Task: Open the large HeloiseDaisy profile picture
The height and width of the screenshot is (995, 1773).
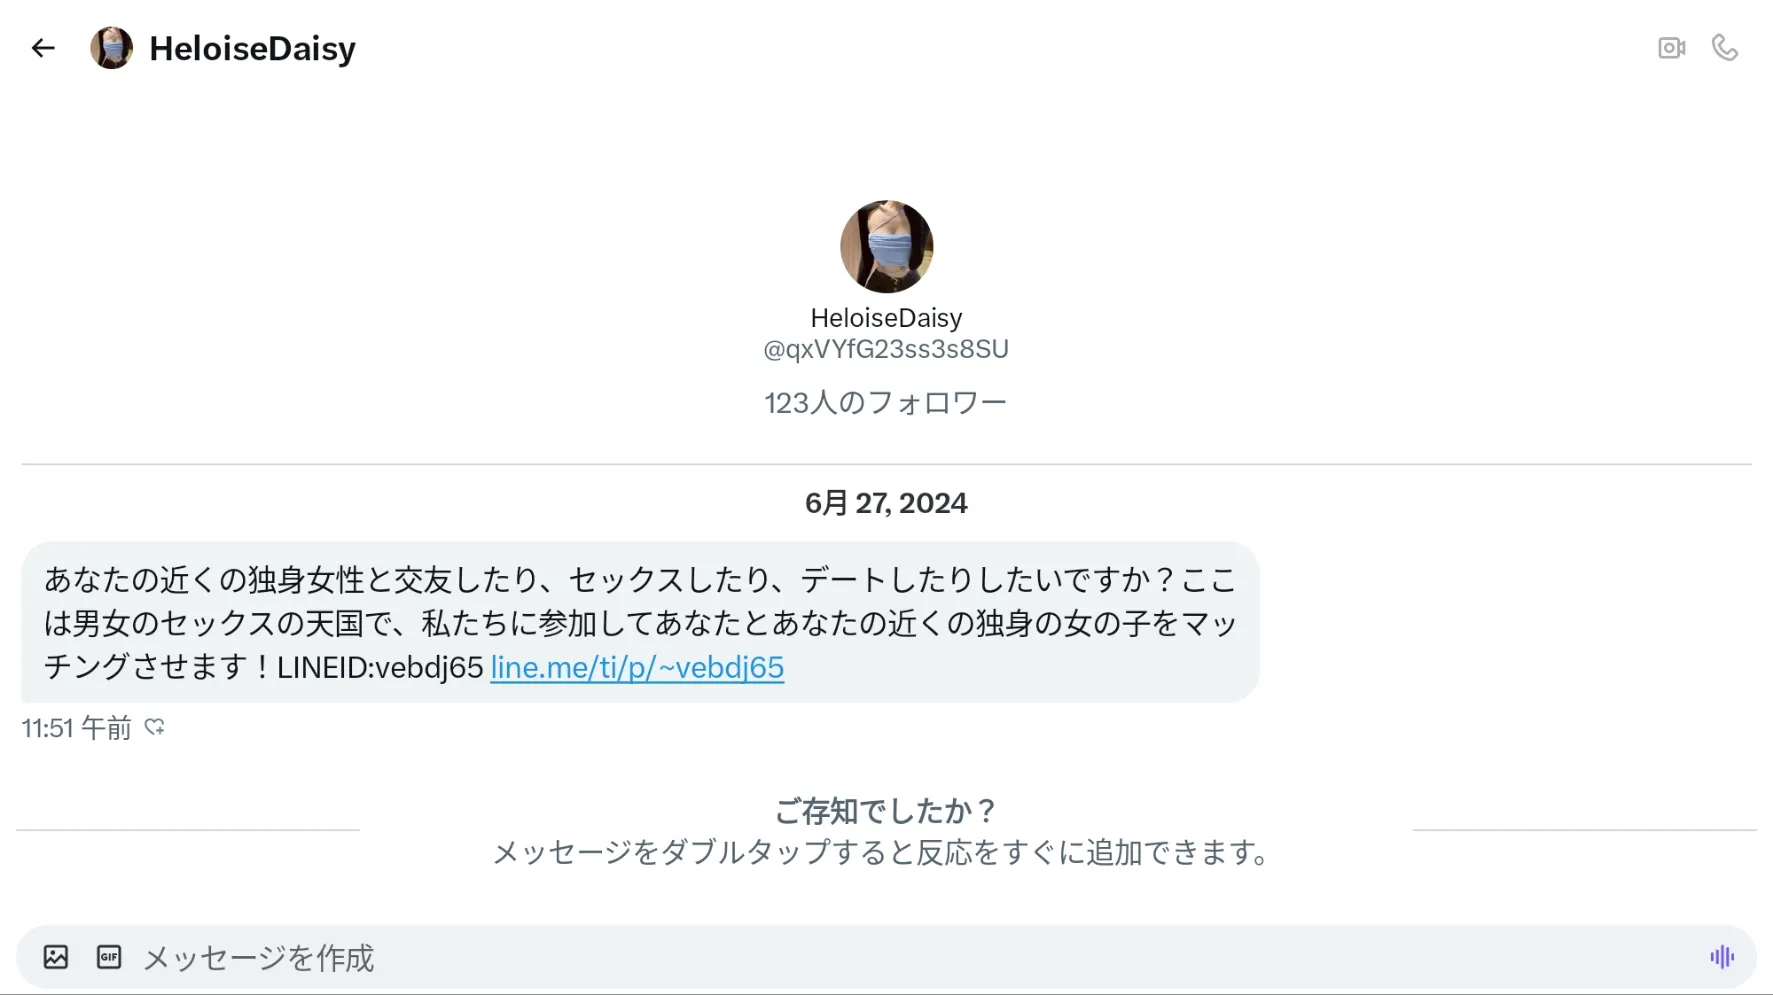Action: pyautogui.click(x=886, y=246)
